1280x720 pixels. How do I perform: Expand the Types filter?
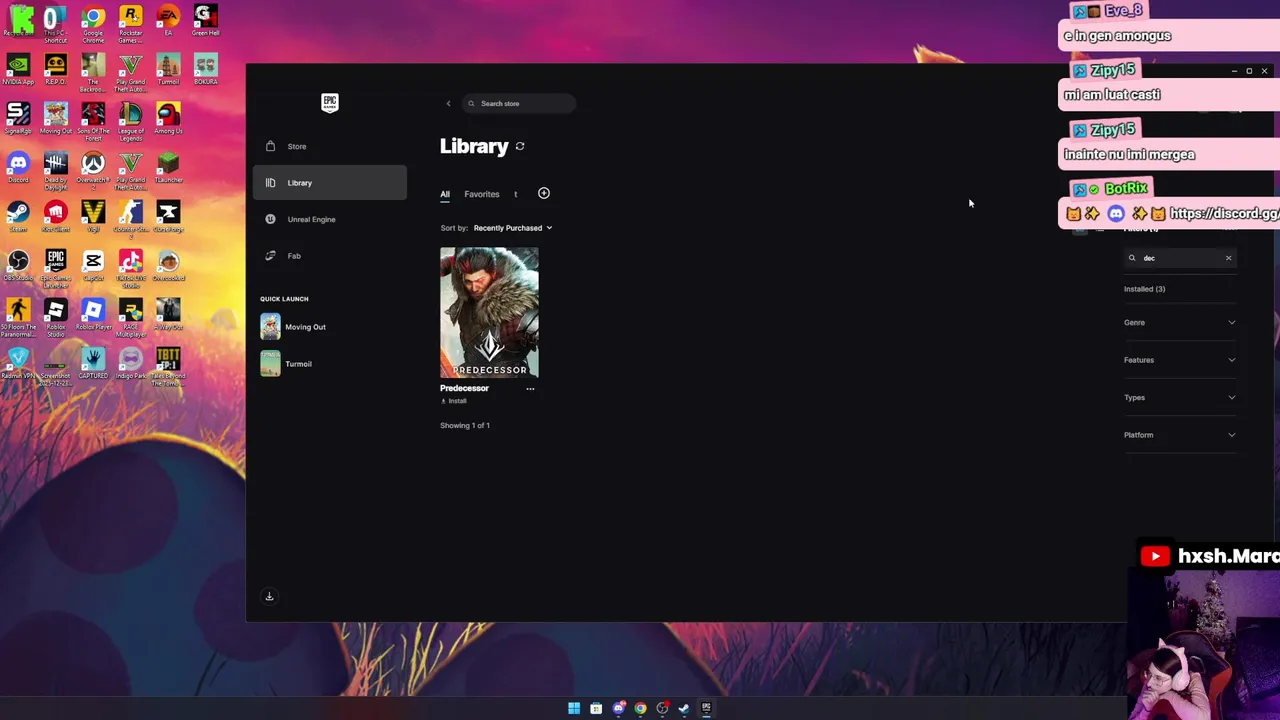pos(1180,398)
